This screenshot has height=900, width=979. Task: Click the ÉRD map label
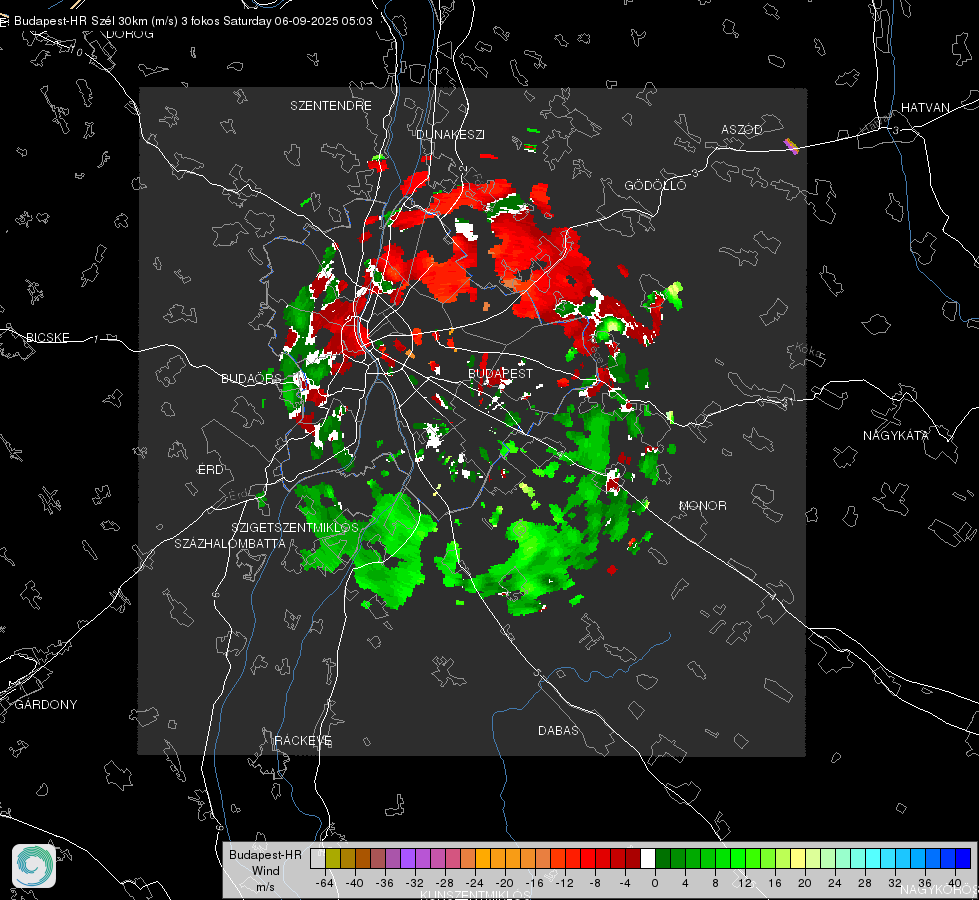pyautogui.click(x=210, y=470)
